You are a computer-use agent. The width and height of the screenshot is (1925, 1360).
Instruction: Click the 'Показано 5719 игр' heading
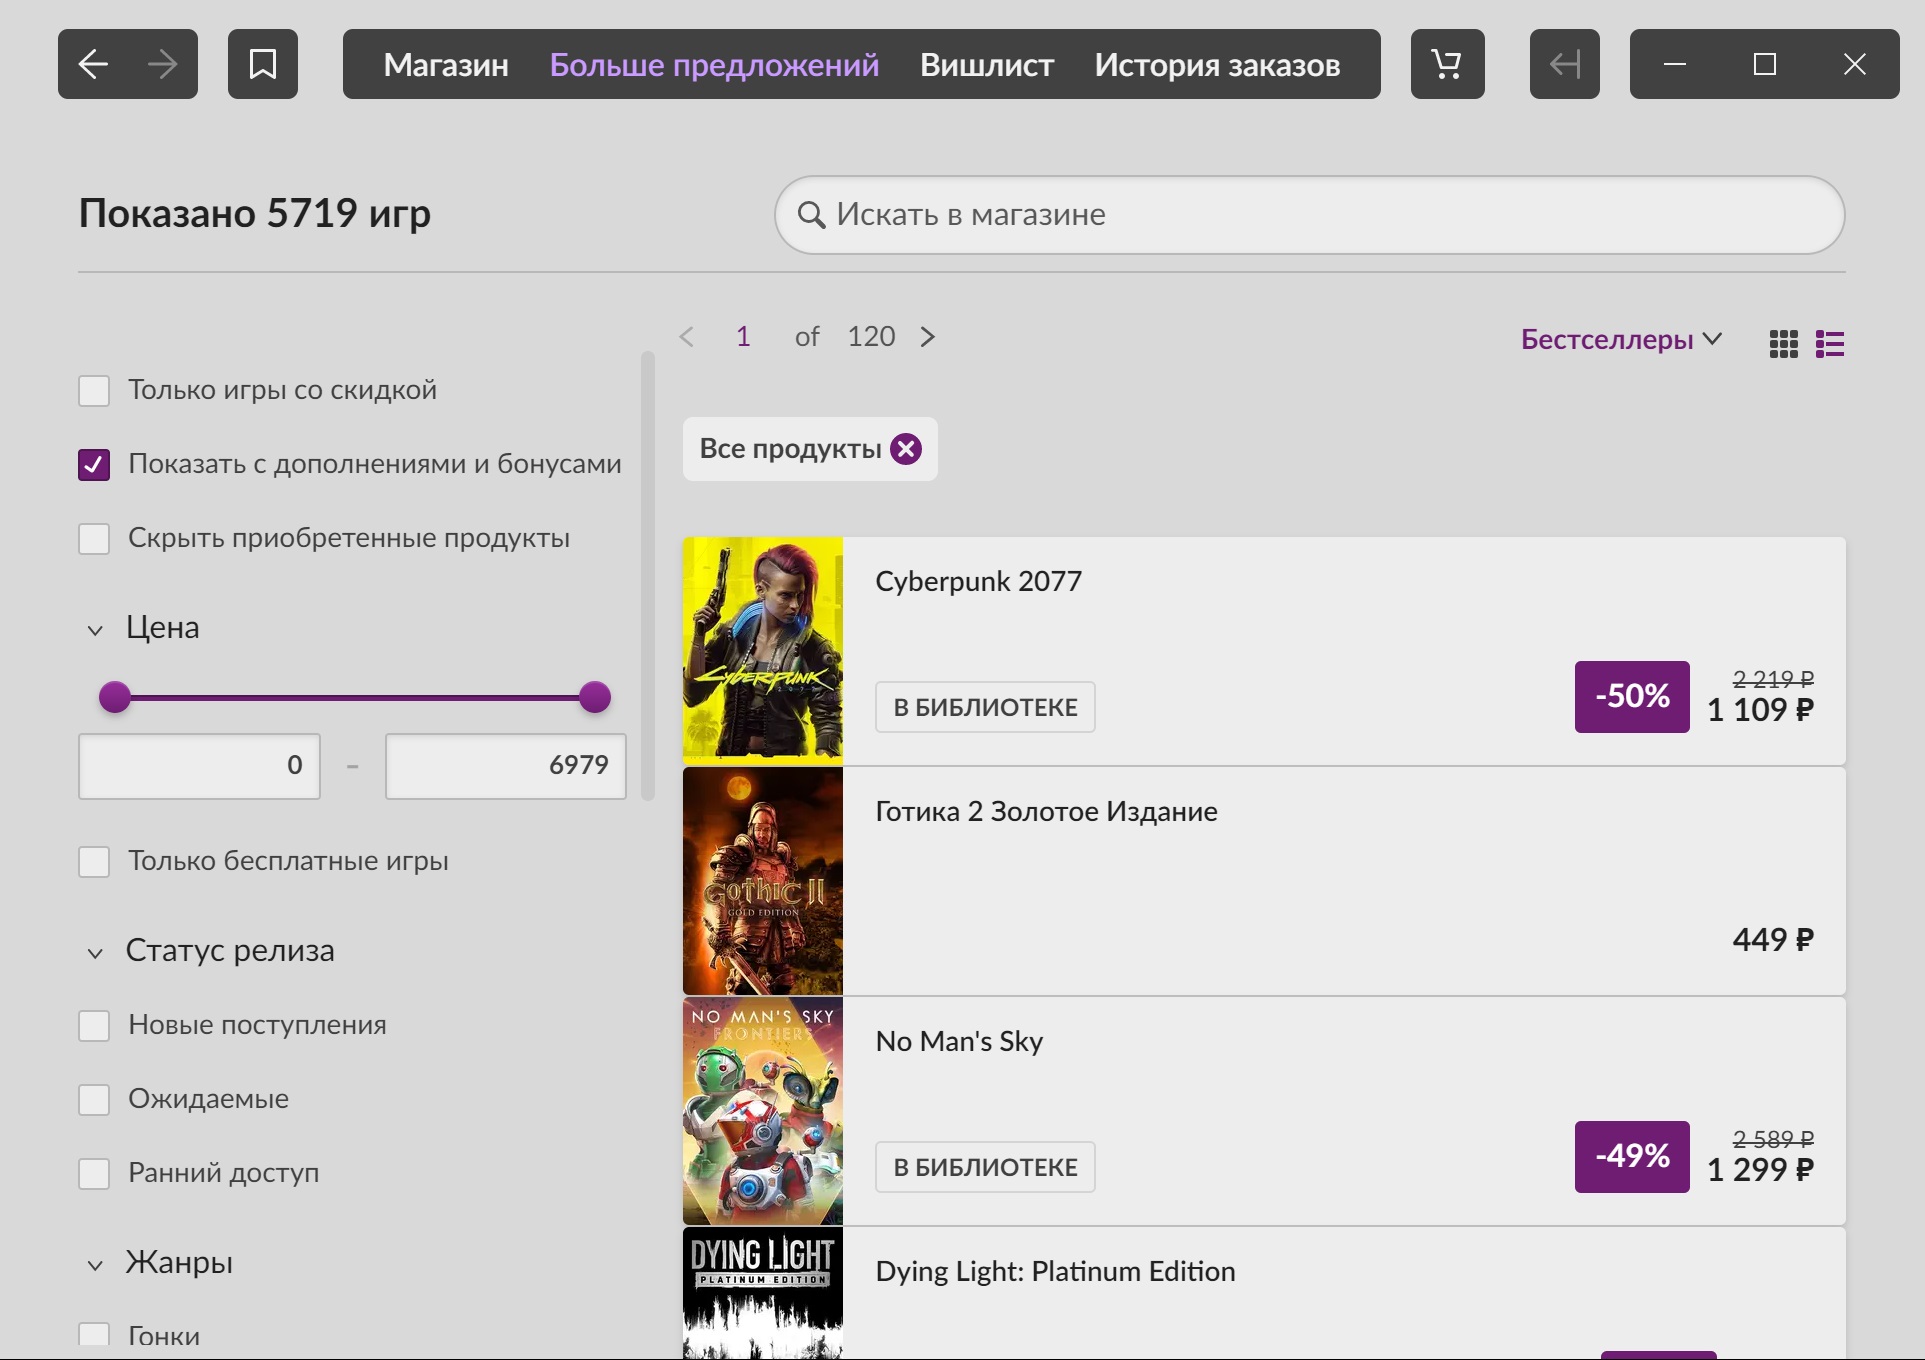(x=255, y=213)
